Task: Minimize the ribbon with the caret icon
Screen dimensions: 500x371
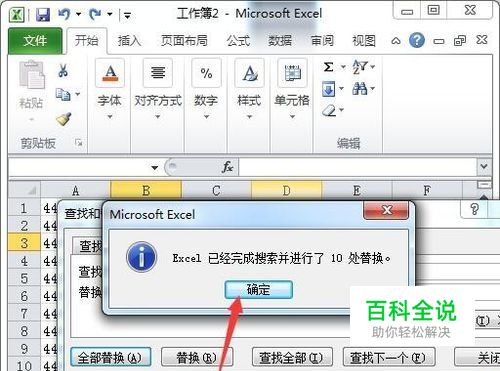Action: point(396,41)
